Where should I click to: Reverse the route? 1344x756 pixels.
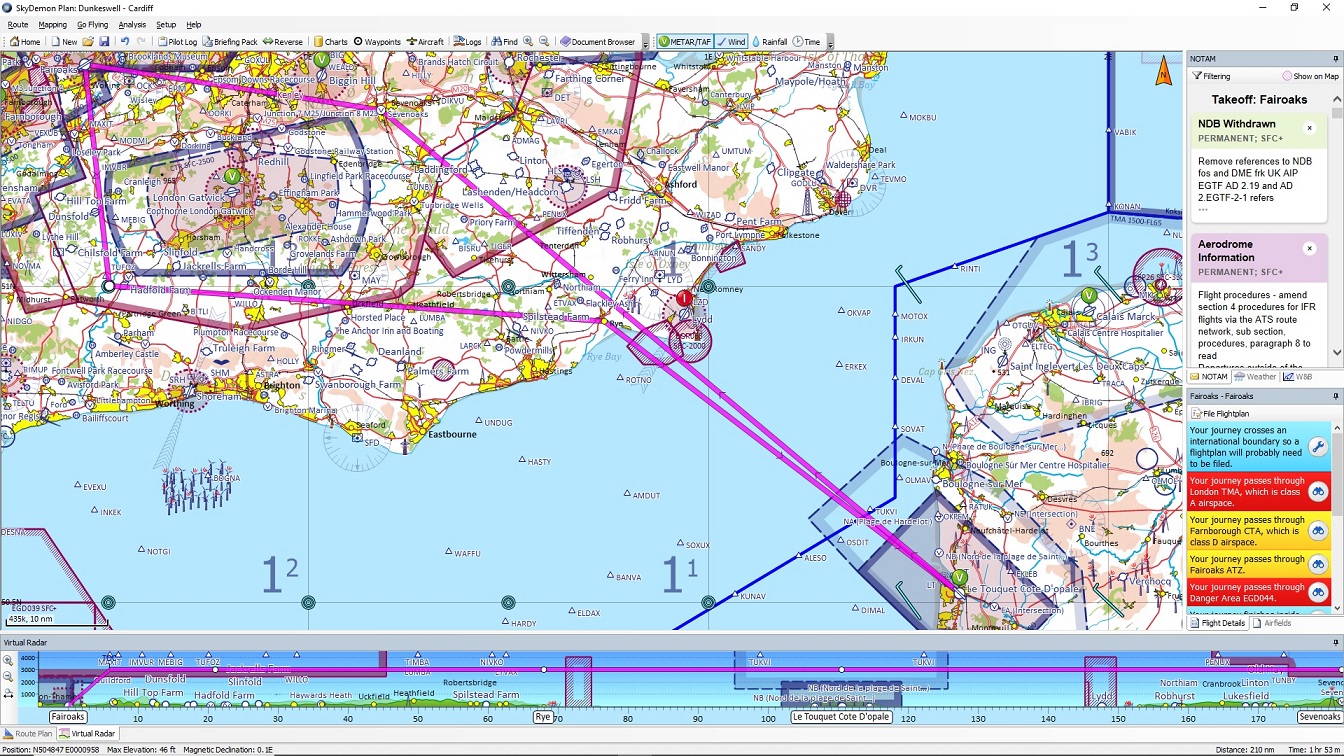283,42
